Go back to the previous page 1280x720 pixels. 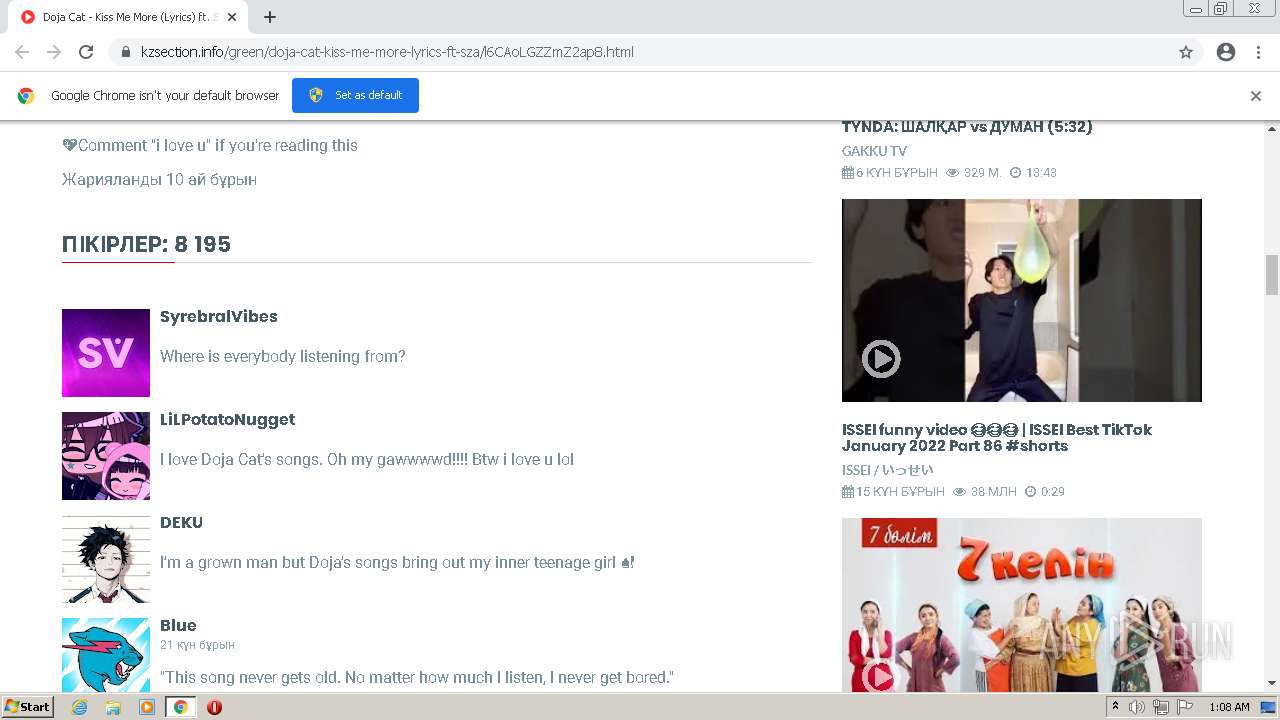coord(22,52)
